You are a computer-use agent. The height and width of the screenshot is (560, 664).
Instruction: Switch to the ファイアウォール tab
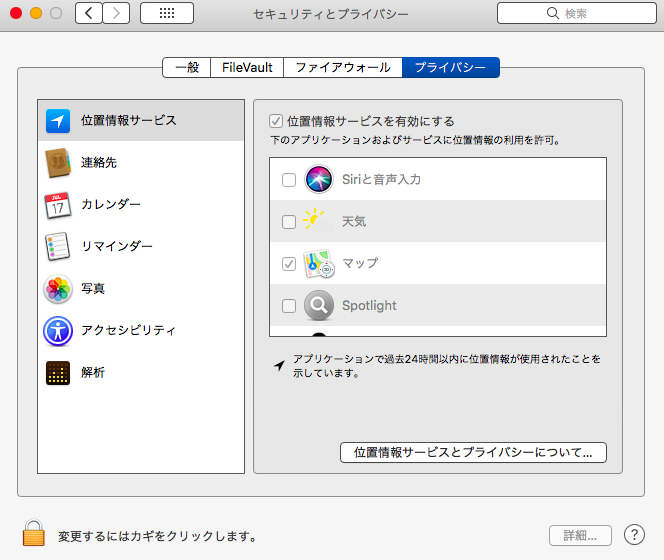click(342, 68)
